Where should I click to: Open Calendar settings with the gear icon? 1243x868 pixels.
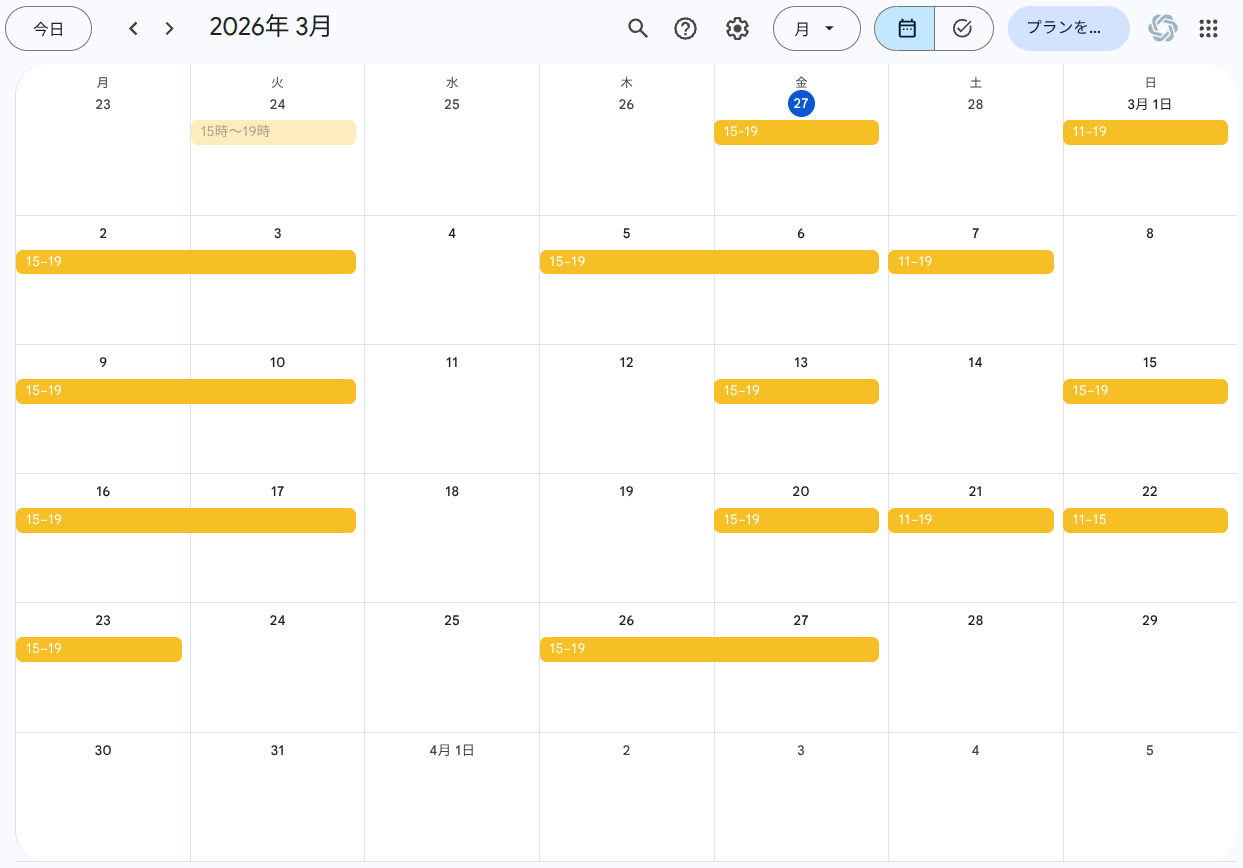coord(738,28)
